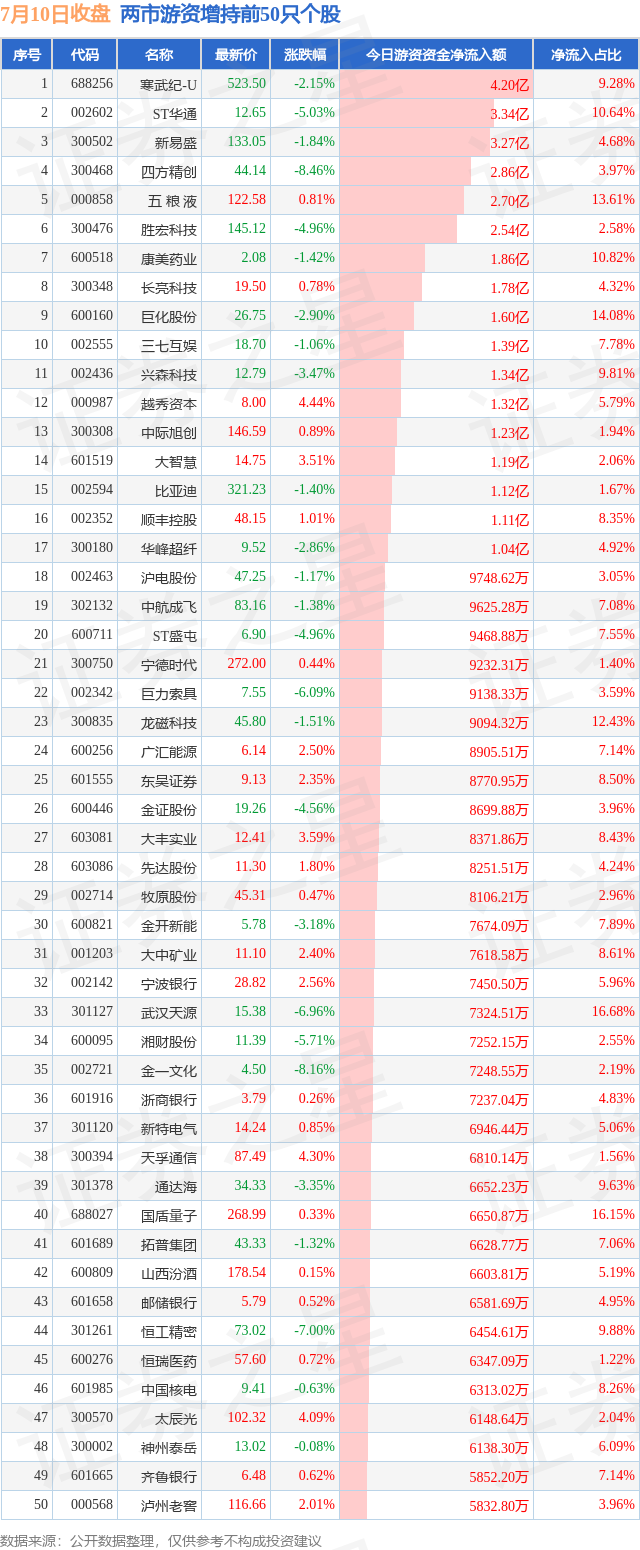Click ratio 12.43% for 龙磁科技
Image resolution: width=640 pixels, height=1550 pixels.
click(x=614, y=722)
